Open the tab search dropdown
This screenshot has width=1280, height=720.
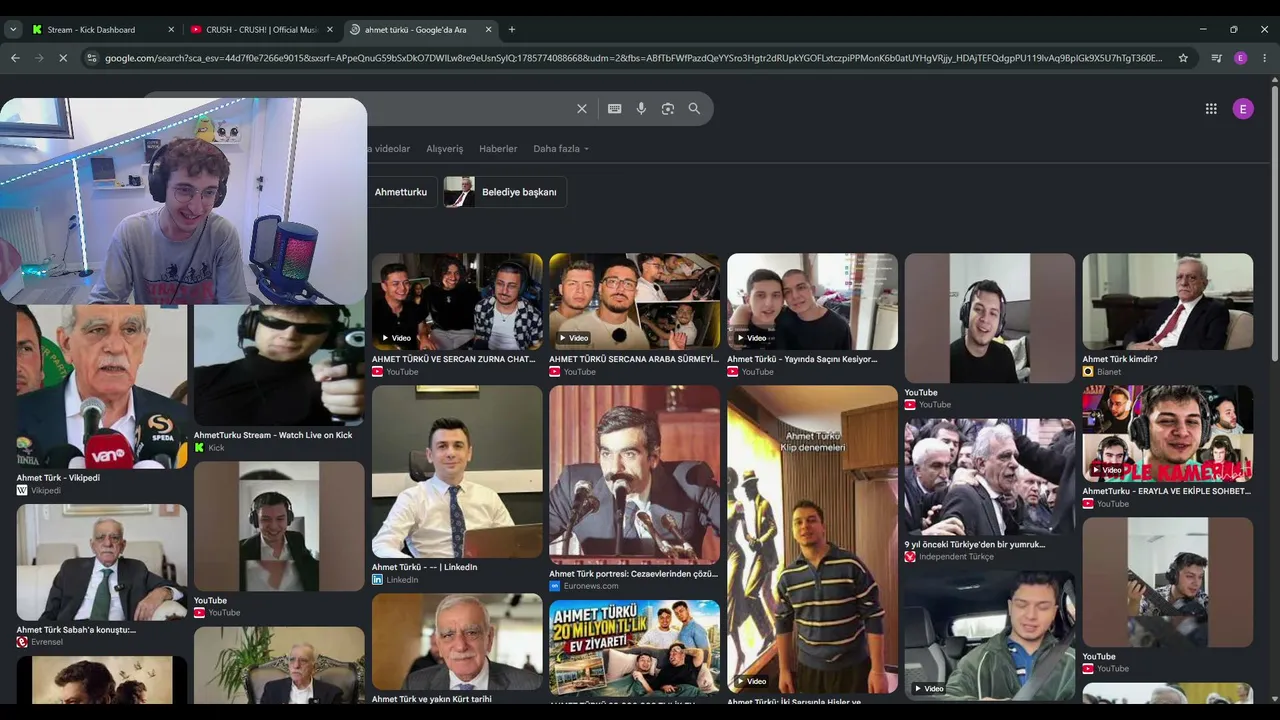(x=13, y=30)
